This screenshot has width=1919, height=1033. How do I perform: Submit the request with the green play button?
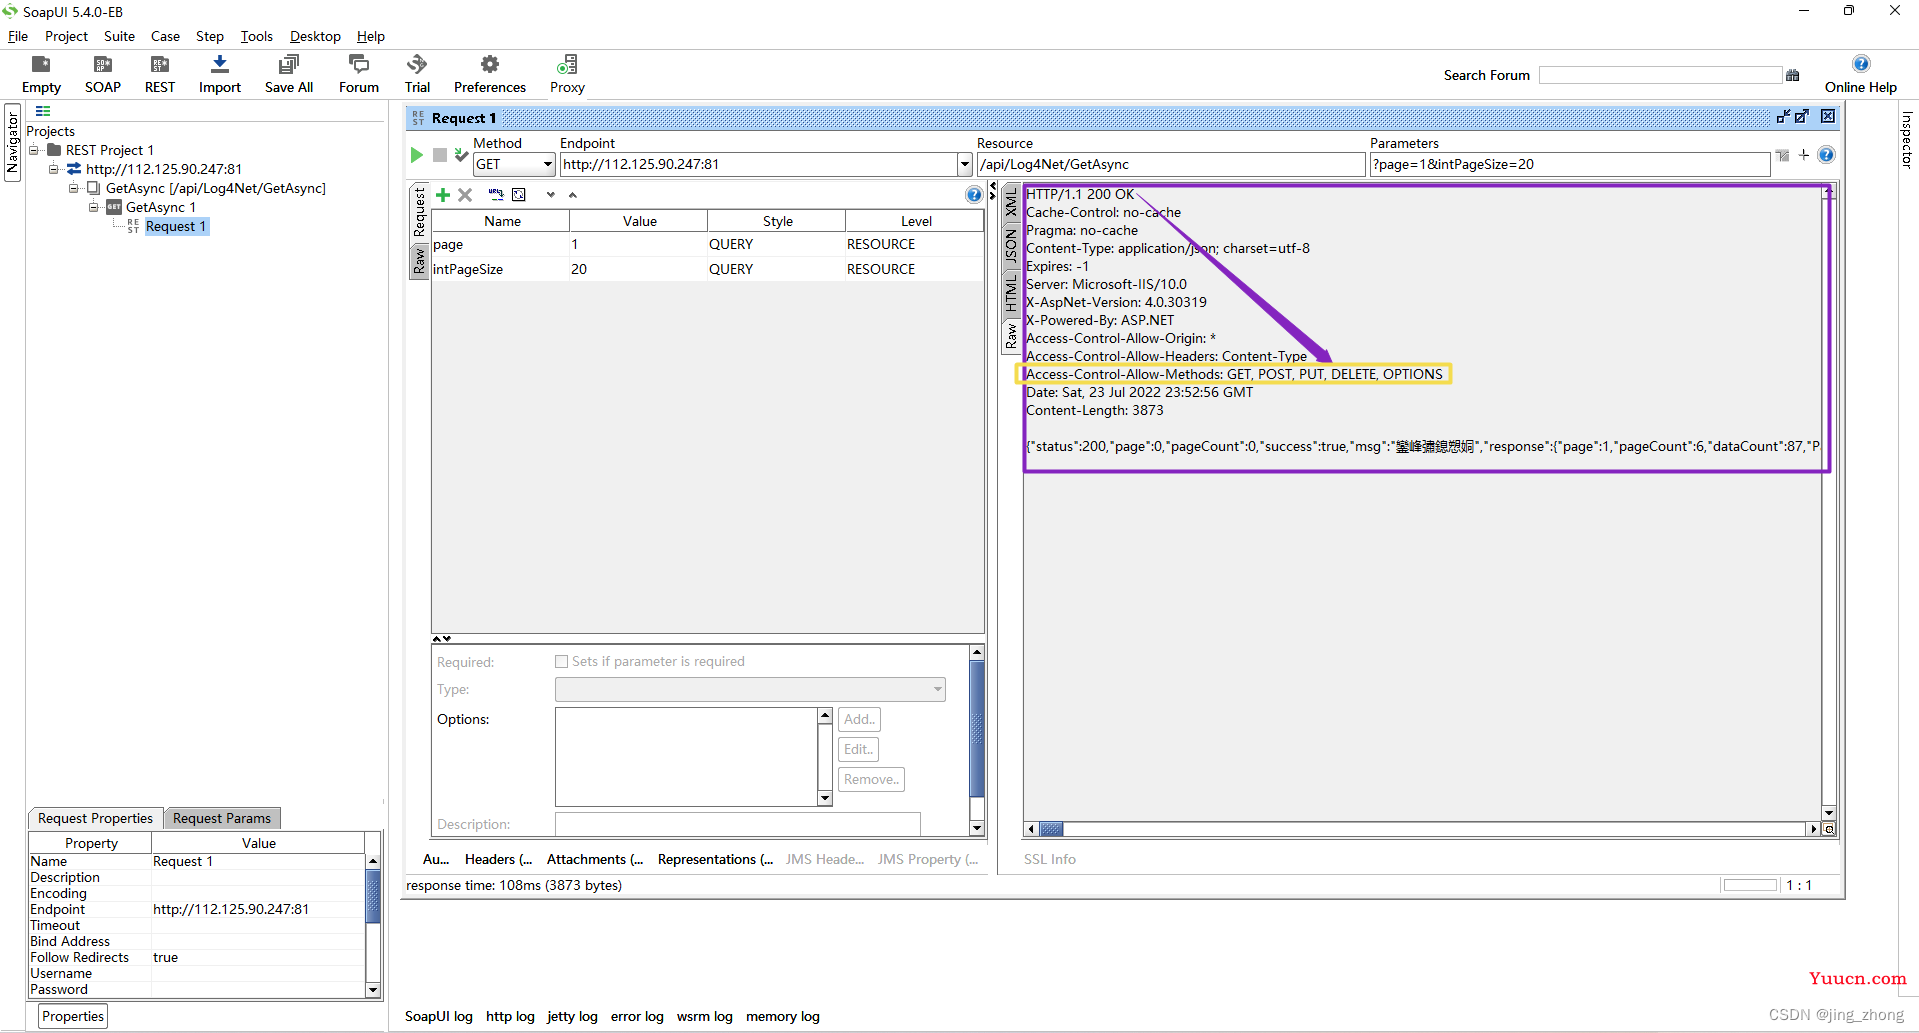coord(416,155)
